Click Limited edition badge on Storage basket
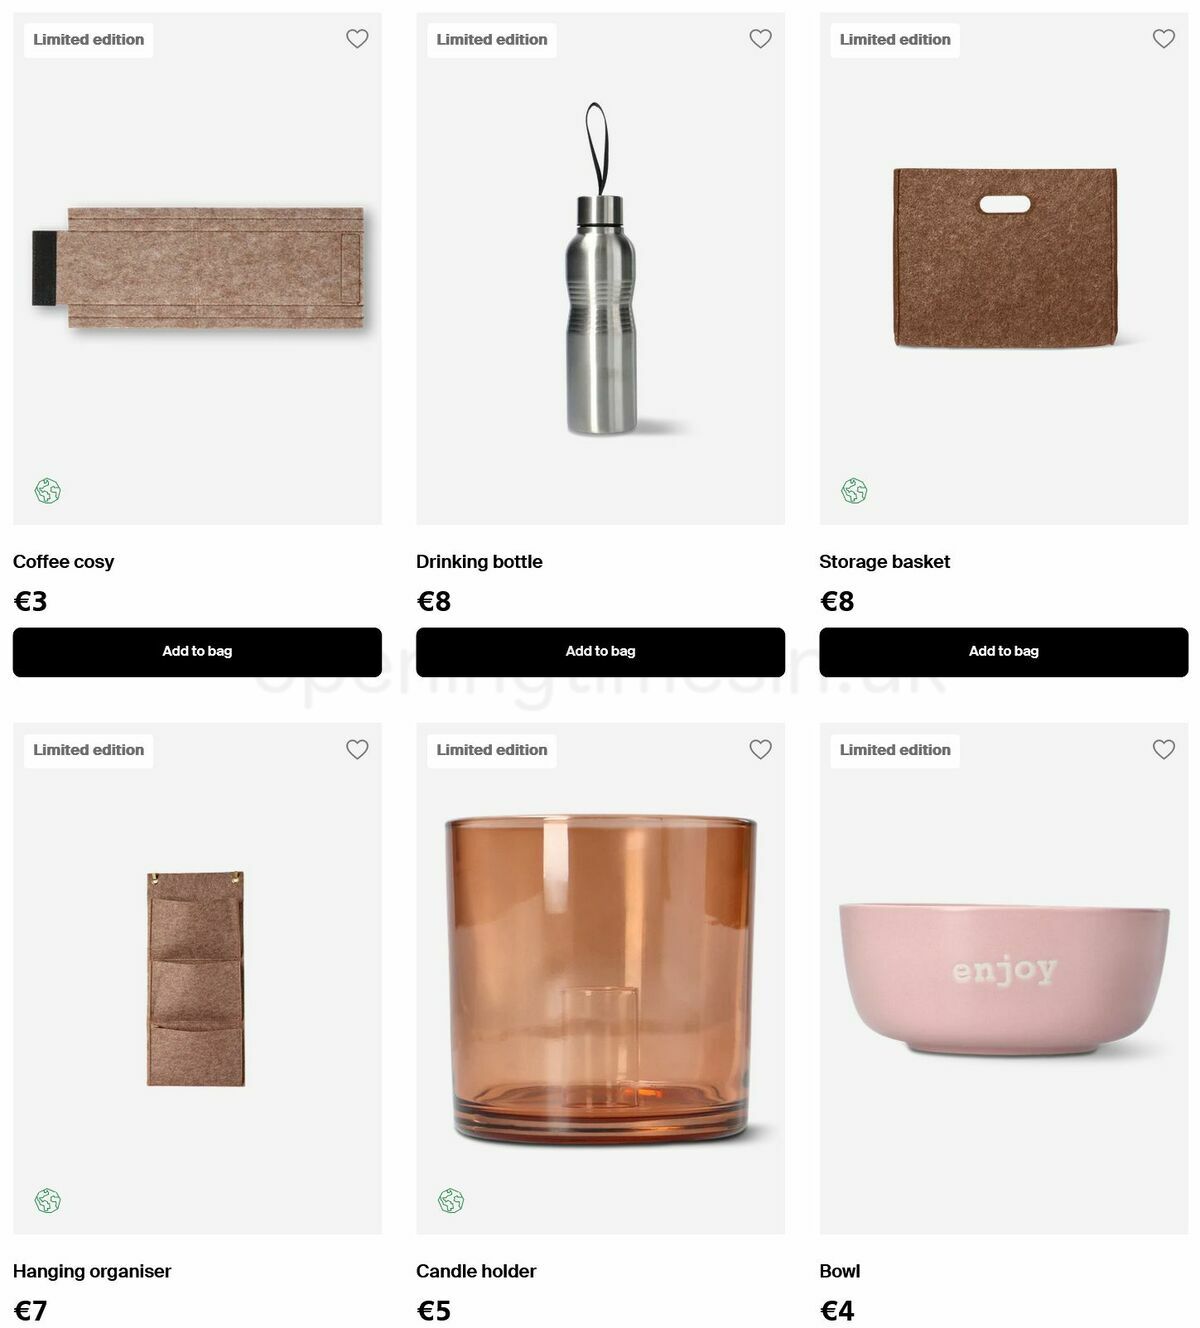The width and height of the screenshot is (1200, 1328). pos(895,40)
